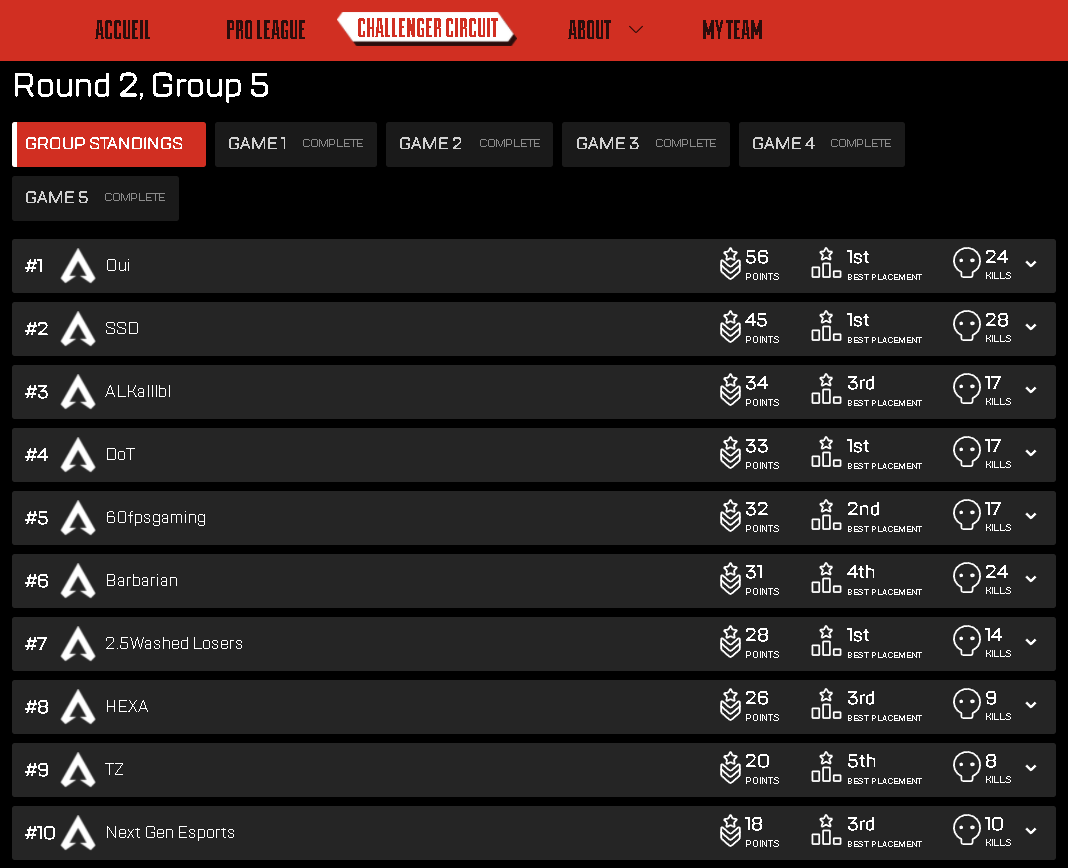This screenshot has width=1068, height=868.
Task: Open the My Team page
Action: pyautogui.click(x=732, y=30)
